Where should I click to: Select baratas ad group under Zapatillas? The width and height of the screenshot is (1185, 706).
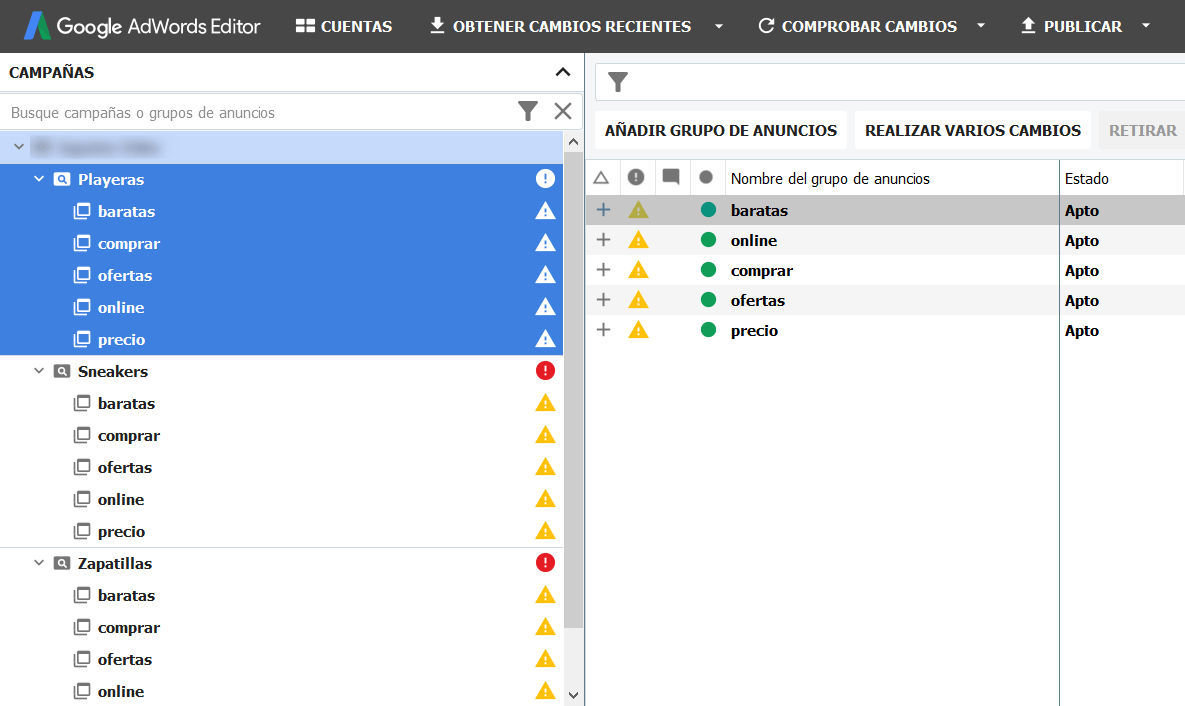coord(126,596)
